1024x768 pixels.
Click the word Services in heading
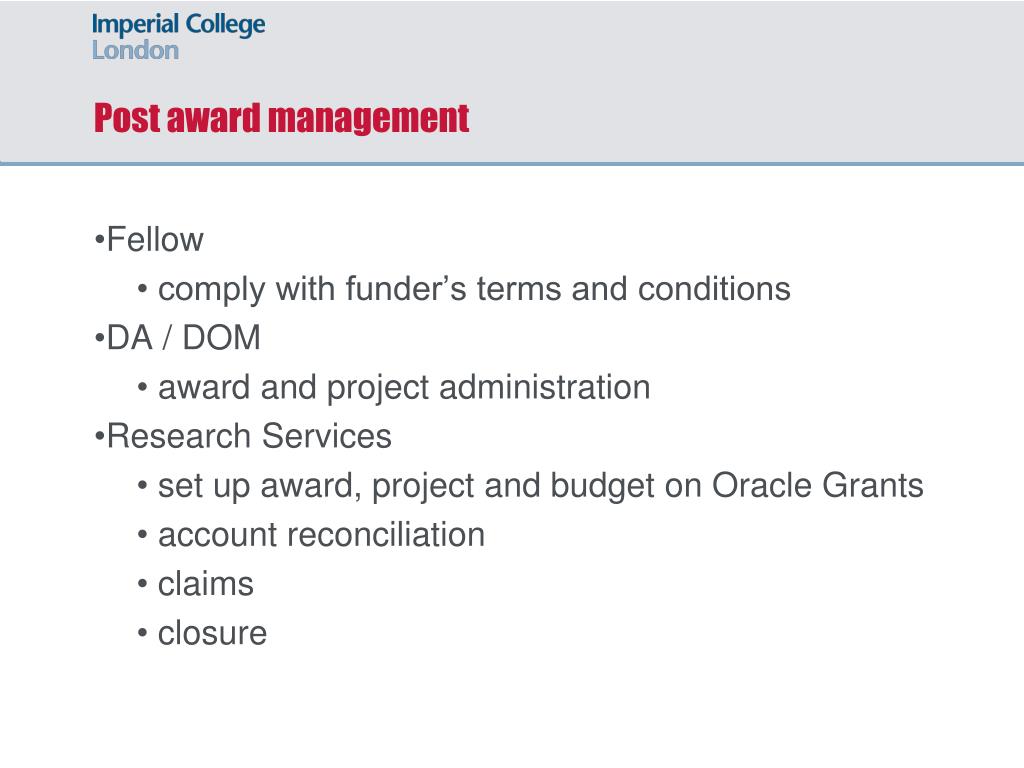(327, 436)
